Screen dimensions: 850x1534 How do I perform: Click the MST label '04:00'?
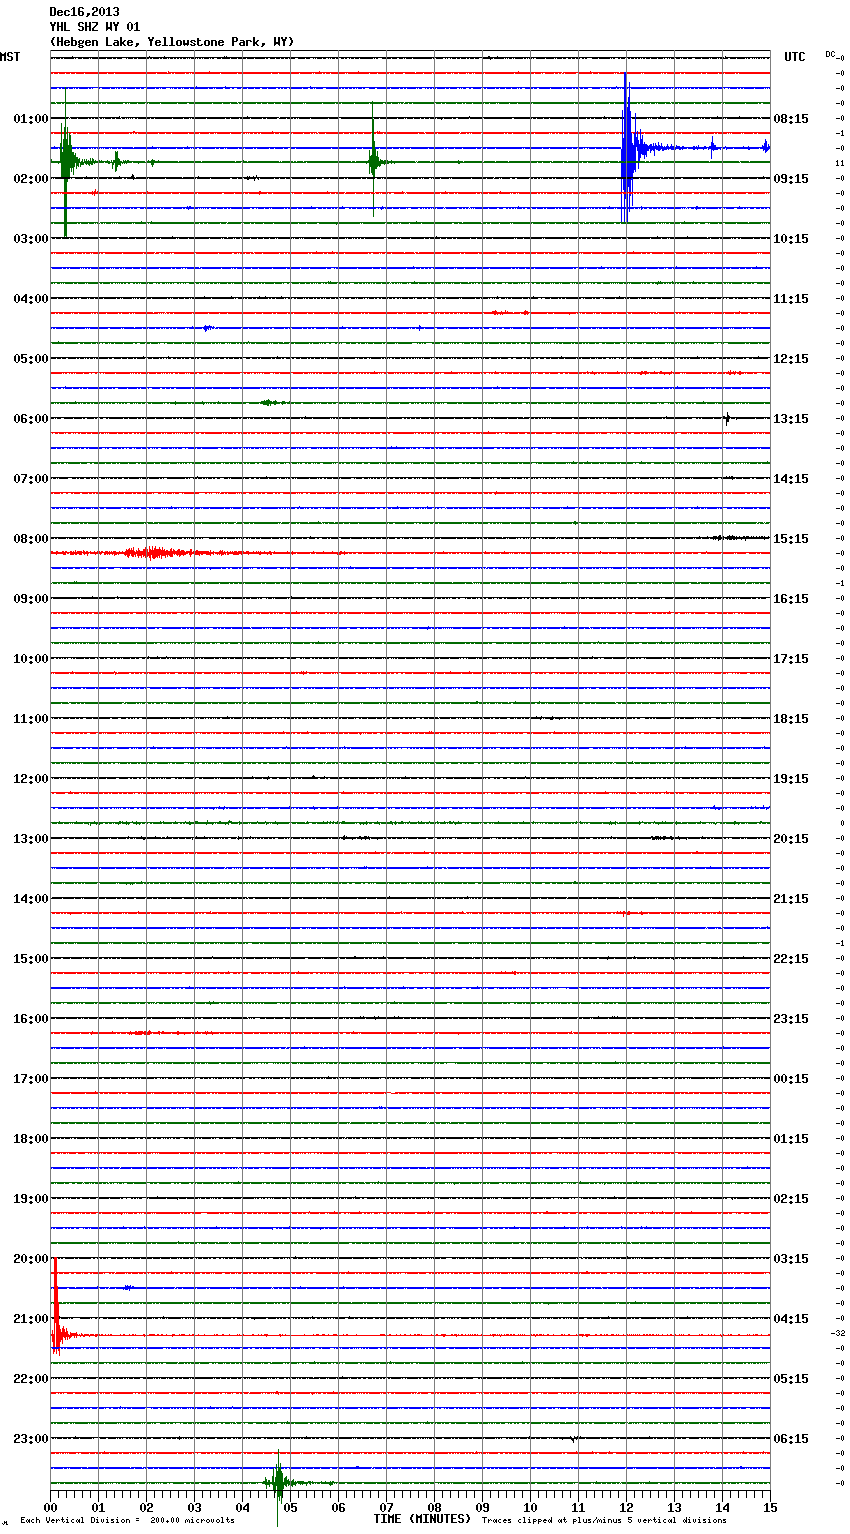tap(30, 299)
